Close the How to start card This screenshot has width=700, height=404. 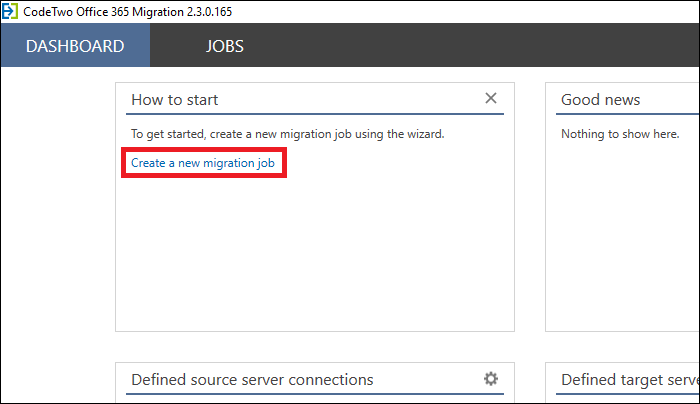(491, 98)
